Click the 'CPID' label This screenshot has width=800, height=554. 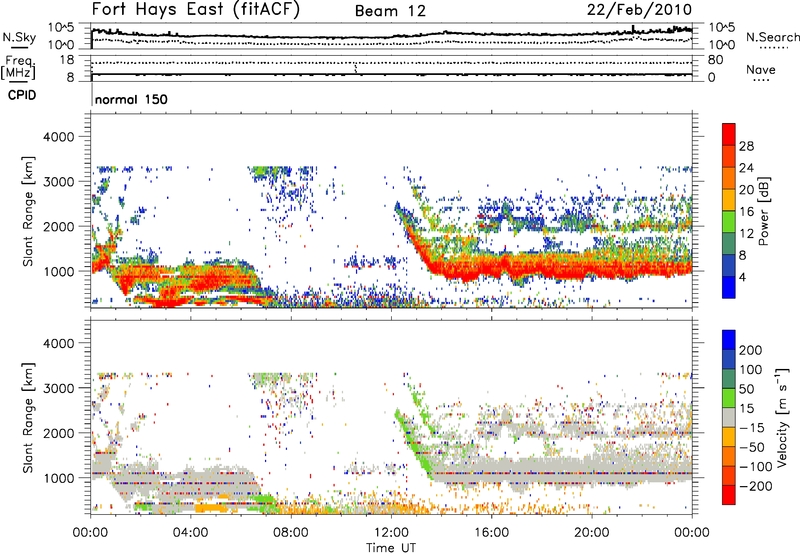[22, 95]
